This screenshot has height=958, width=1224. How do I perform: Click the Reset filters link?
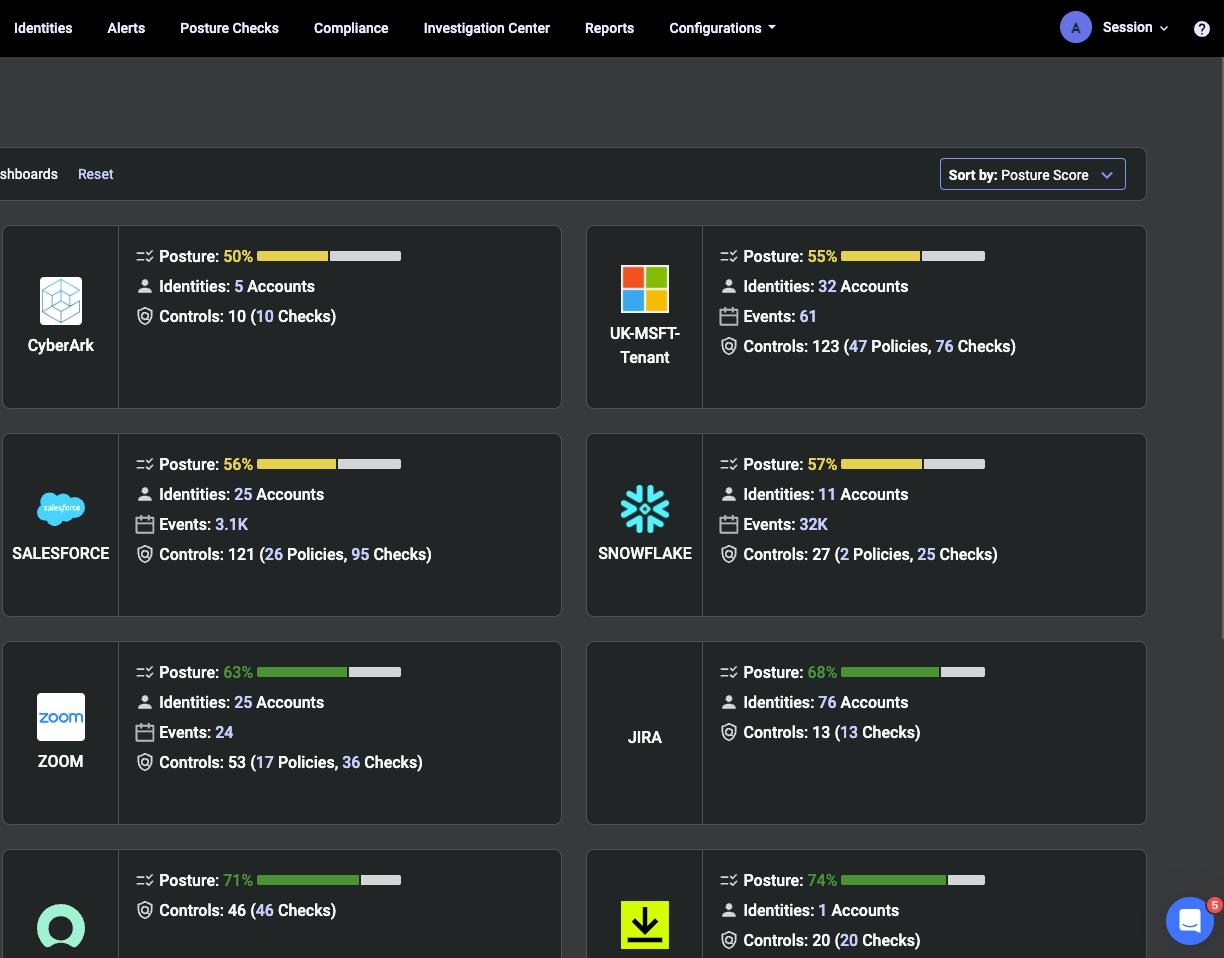(x=96, y=174)
